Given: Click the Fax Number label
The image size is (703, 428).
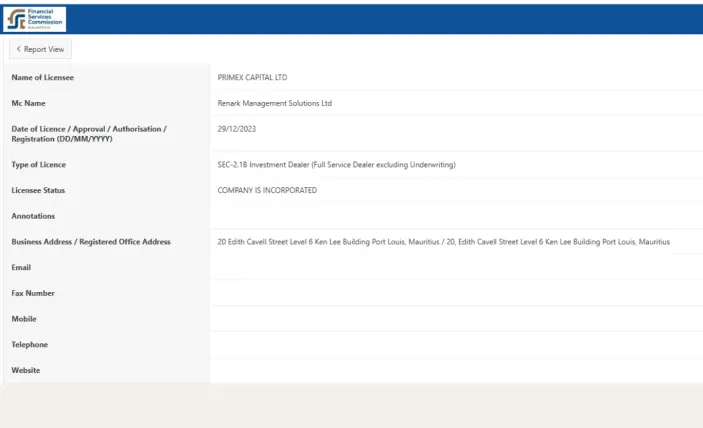Looking at the screenshot, I should [33, 293].
